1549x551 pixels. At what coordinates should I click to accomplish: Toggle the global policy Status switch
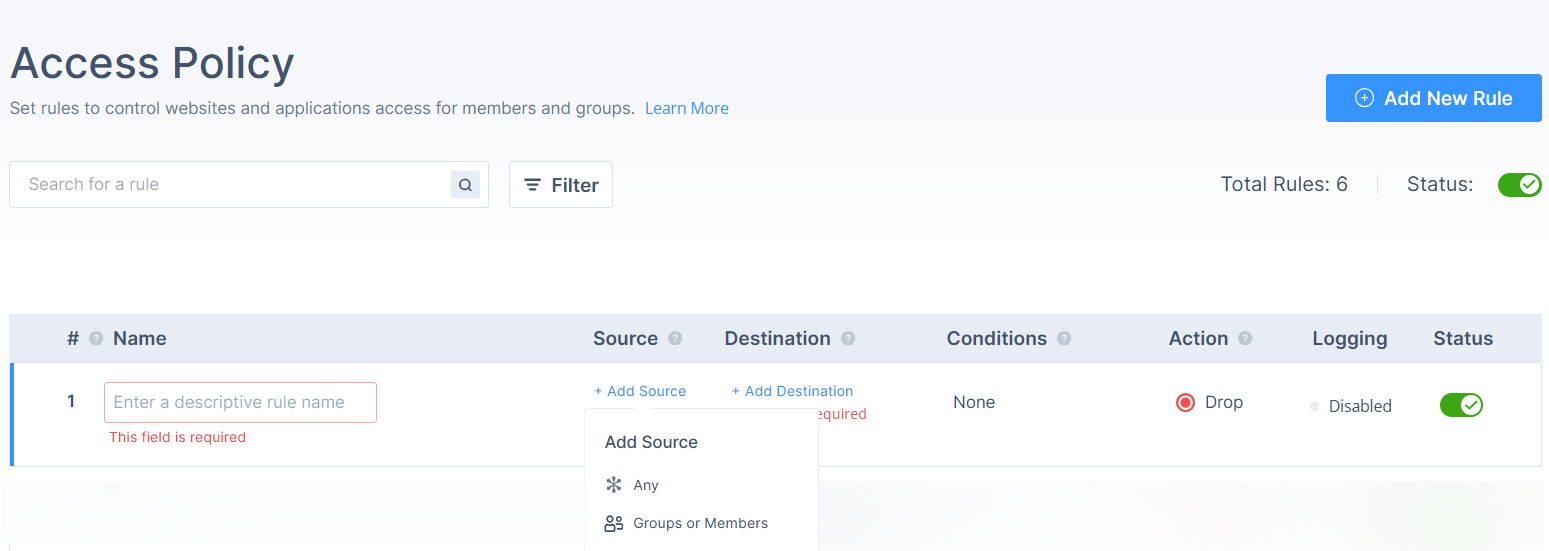tap(1519, 185)
